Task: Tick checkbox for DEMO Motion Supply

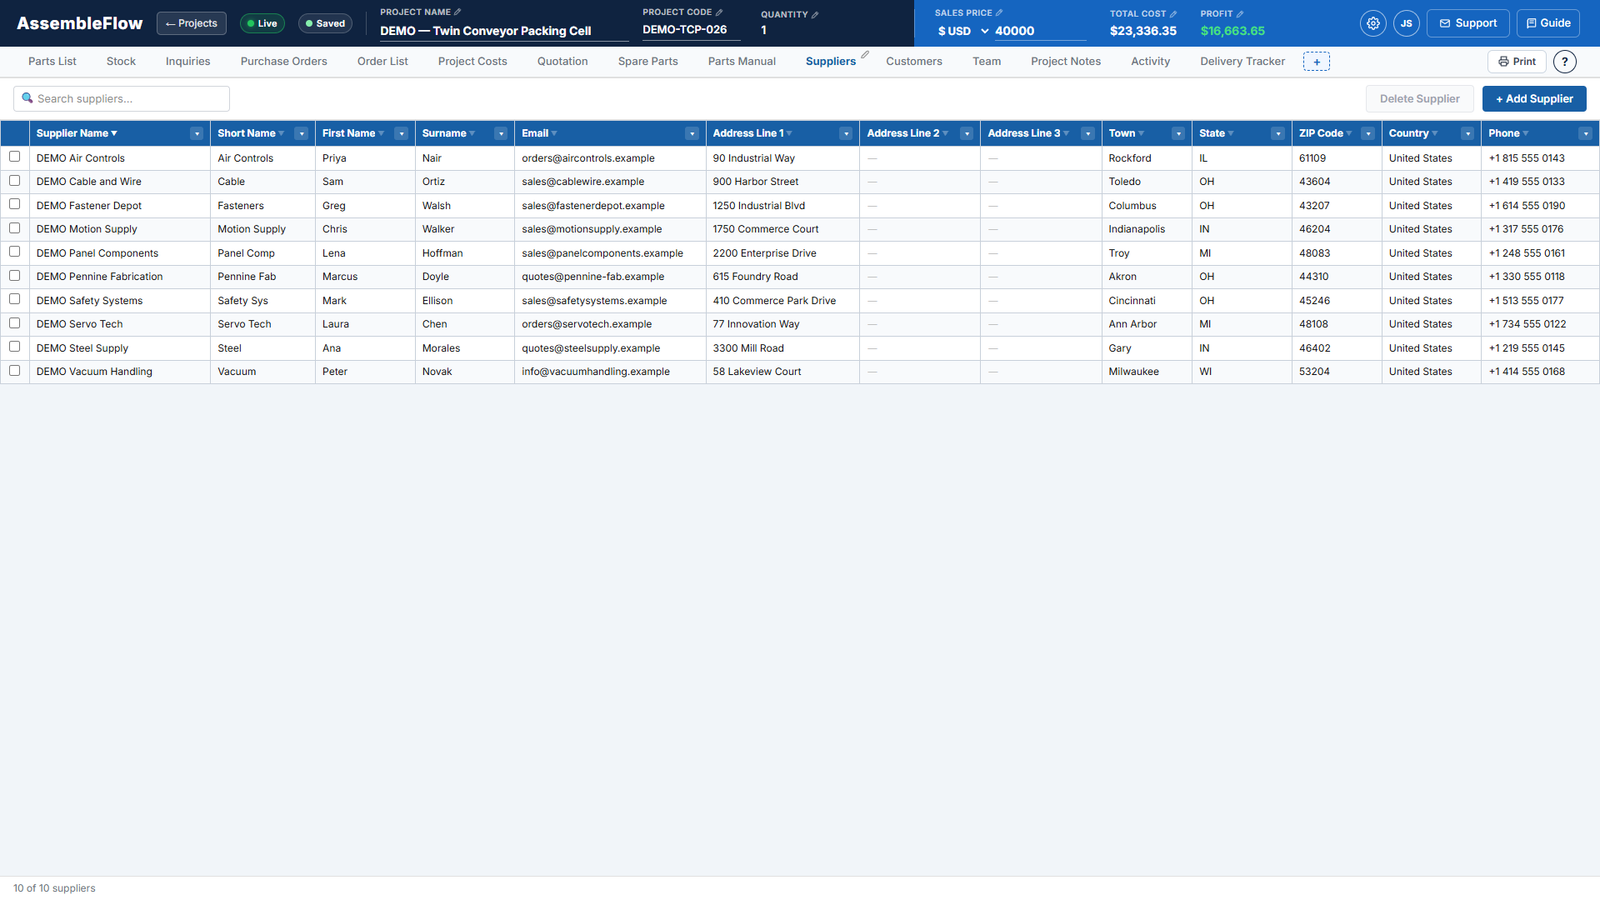Action: [15, 228]
